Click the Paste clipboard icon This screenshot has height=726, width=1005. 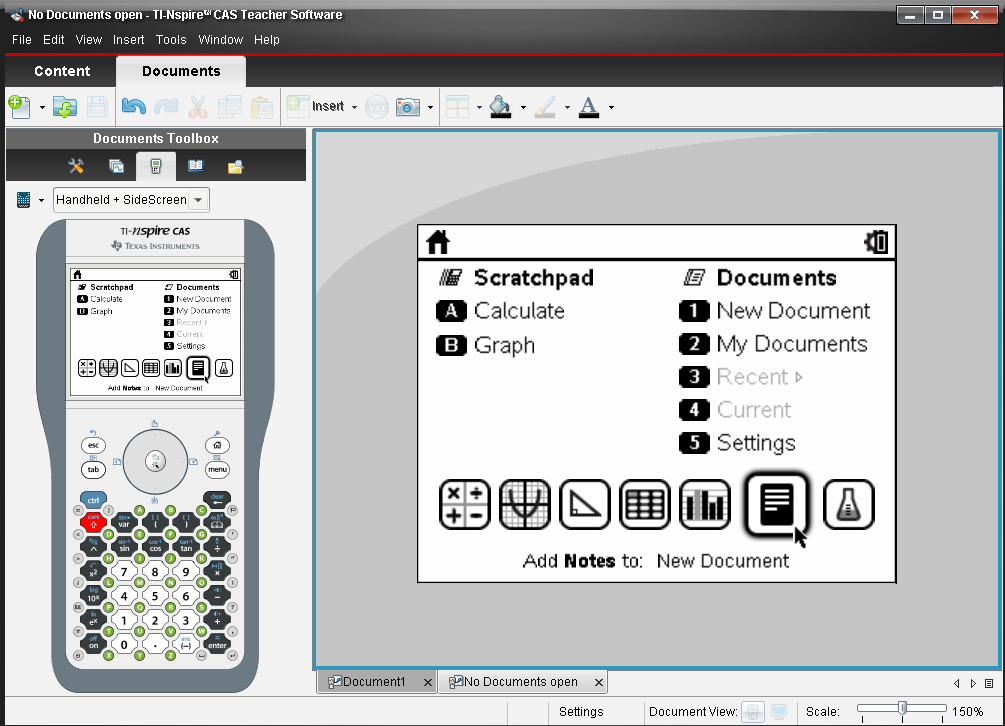[262, 107]
